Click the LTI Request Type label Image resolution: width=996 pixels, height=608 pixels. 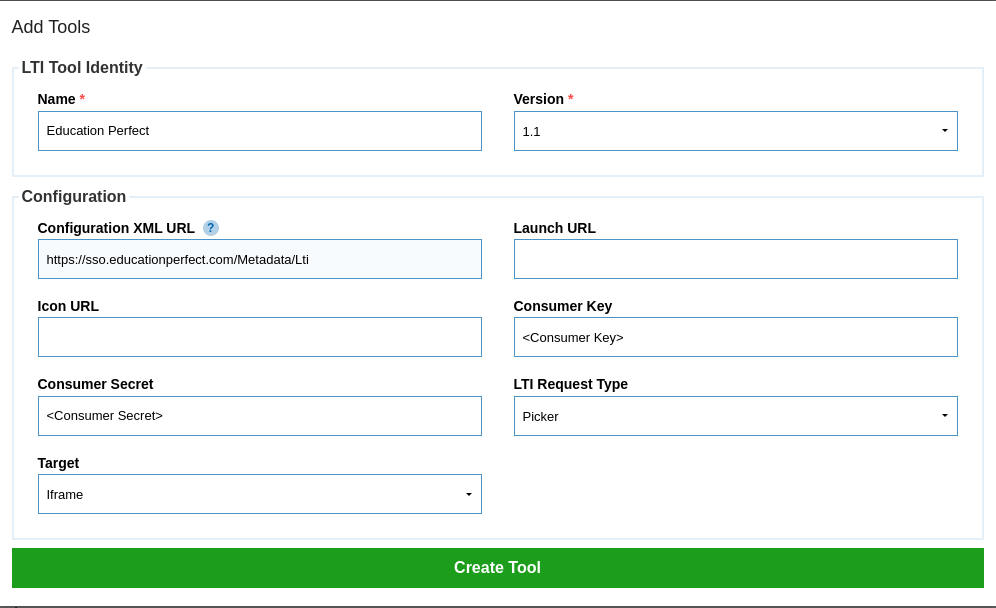(570, 384)
